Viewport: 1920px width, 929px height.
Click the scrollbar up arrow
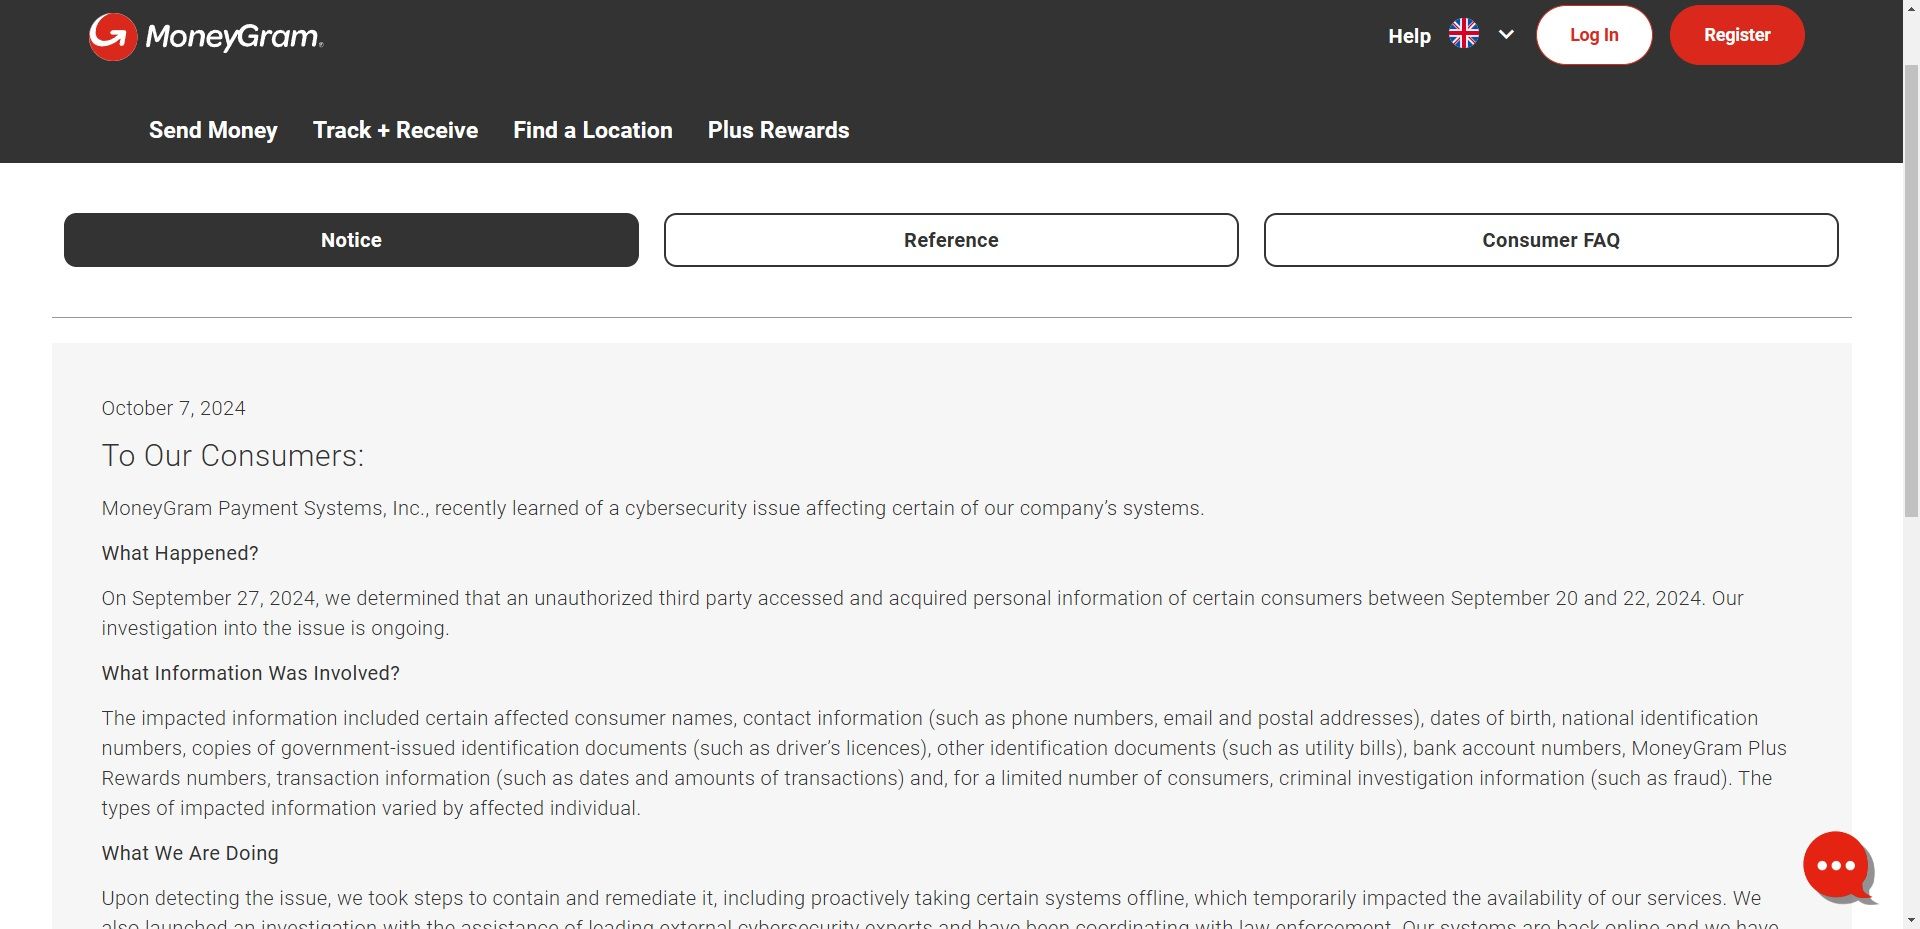[x=1911, y=8]
